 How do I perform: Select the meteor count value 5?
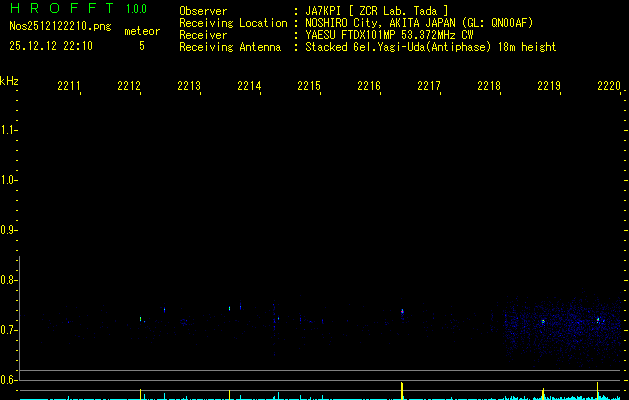(x=141, y=46)
